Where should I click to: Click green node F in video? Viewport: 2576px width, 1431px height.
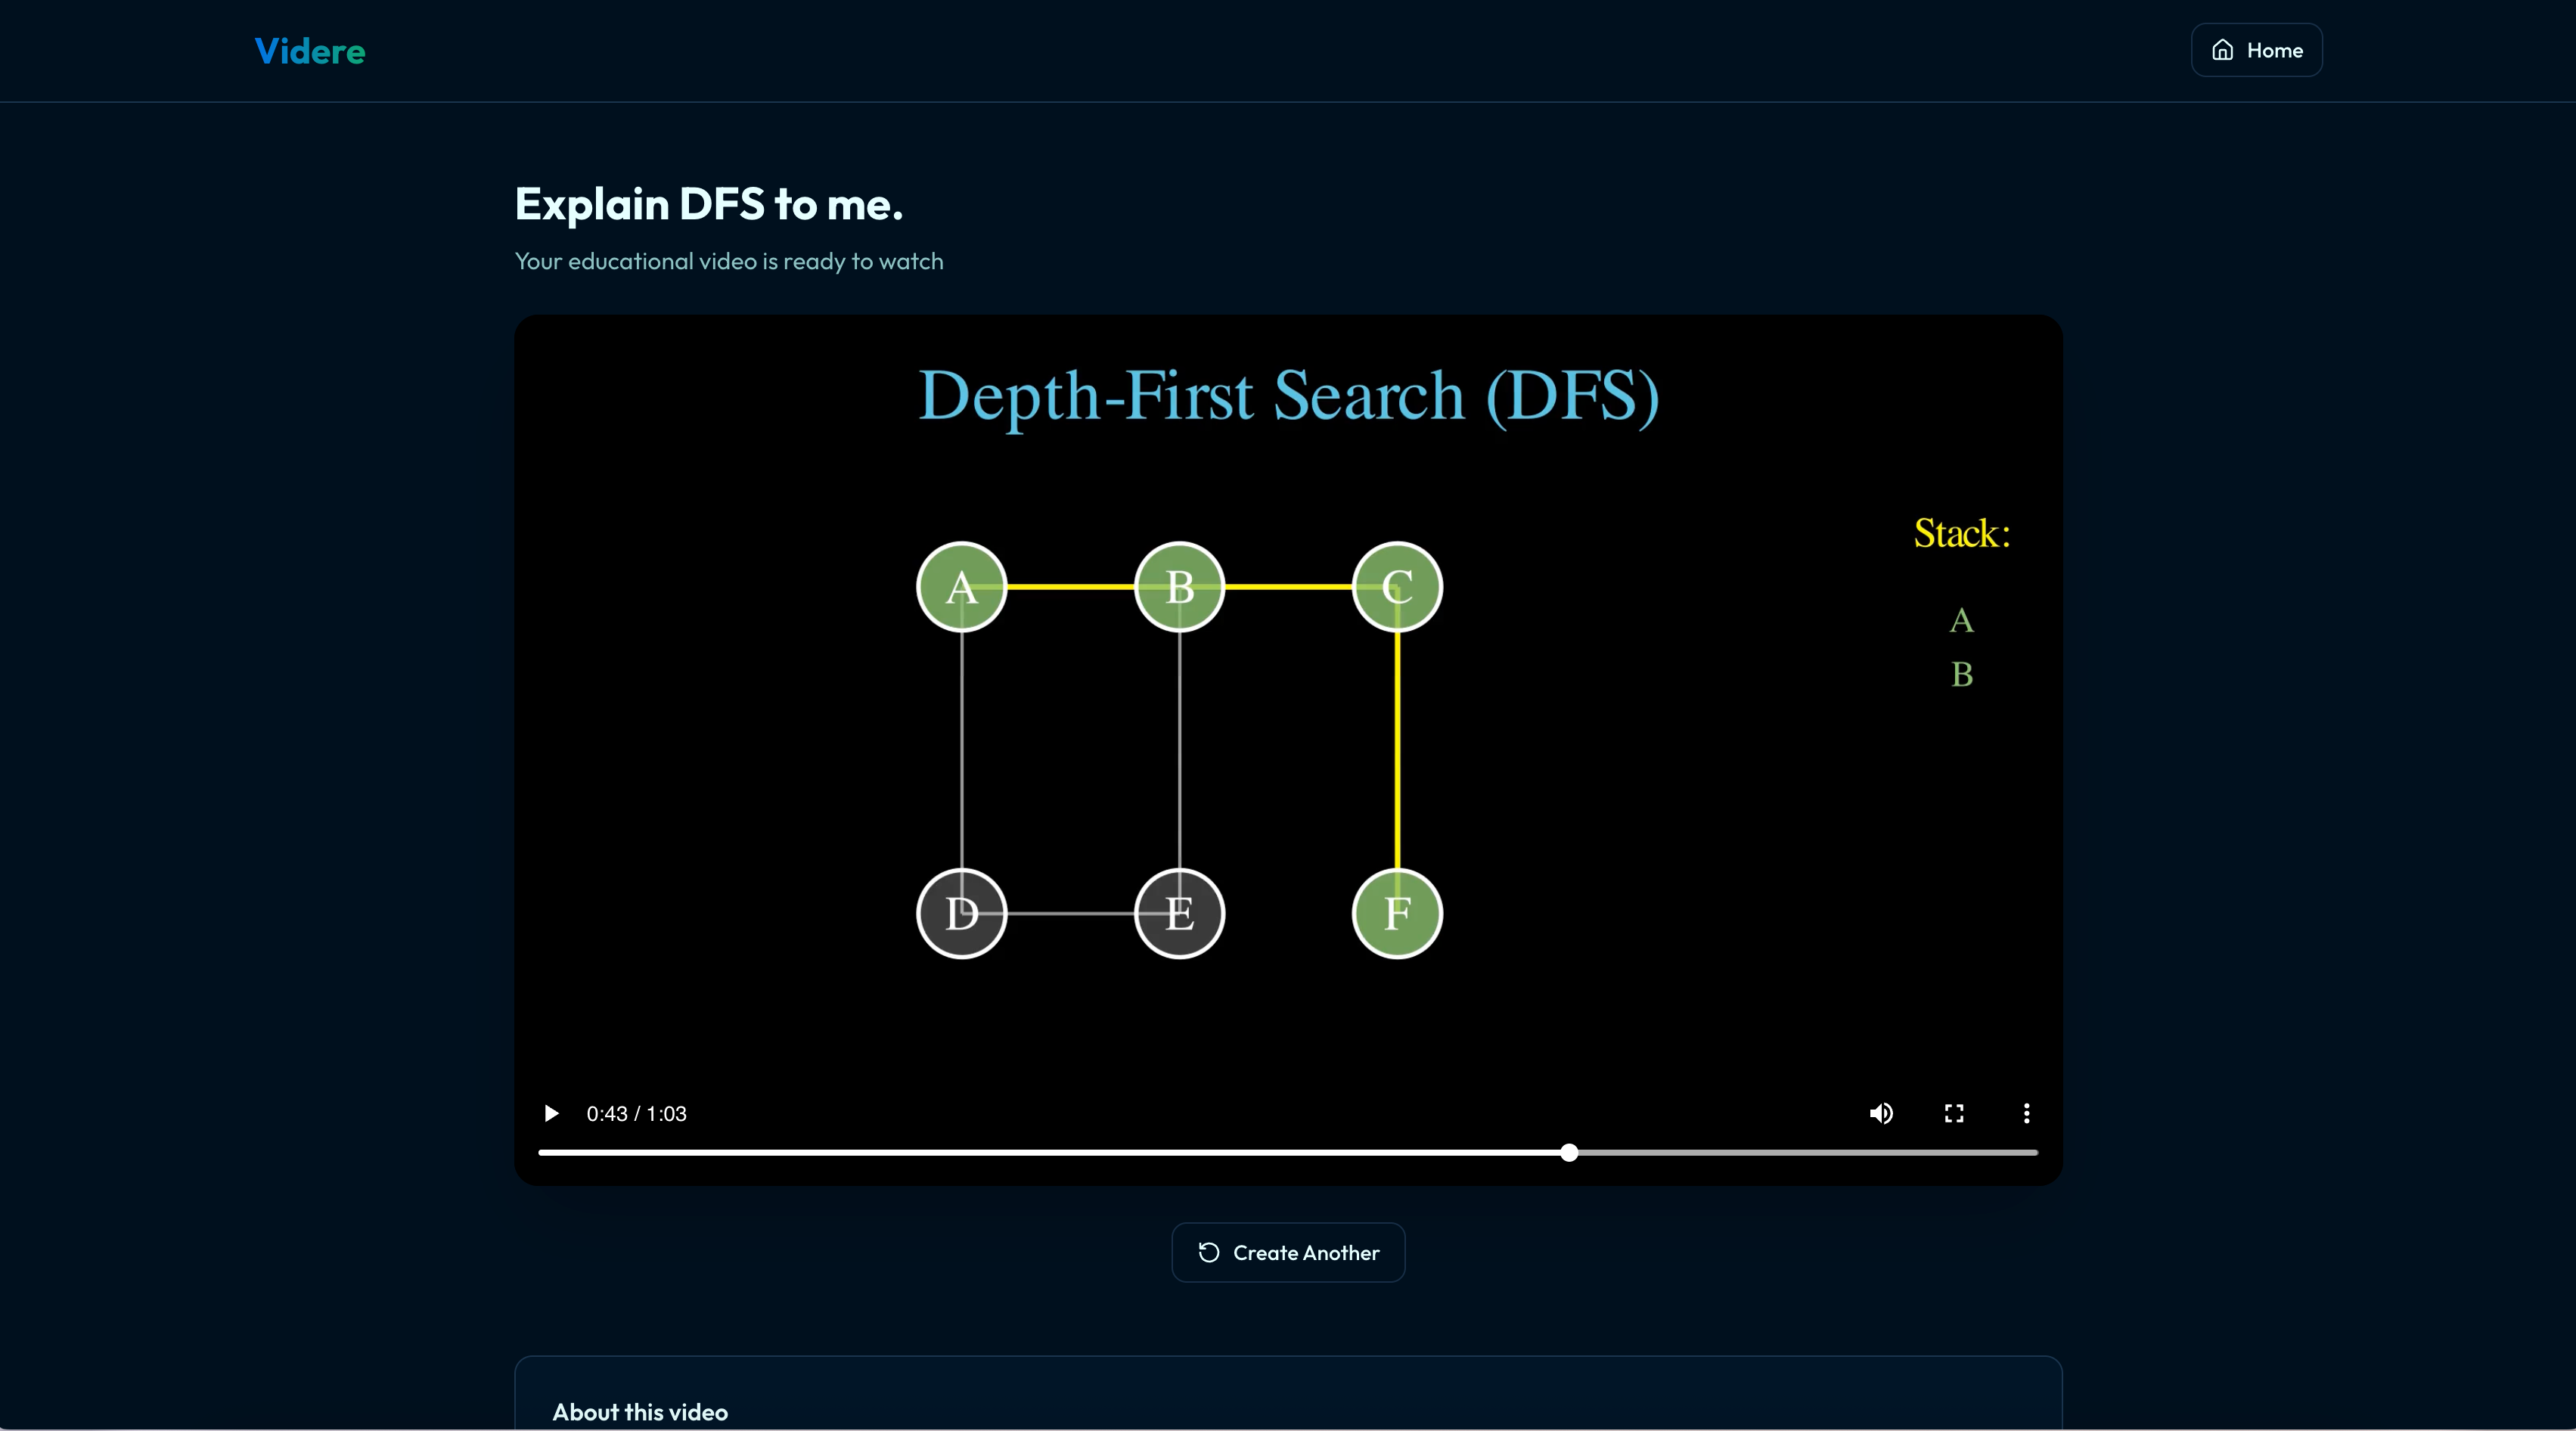tap(1397, 913)
